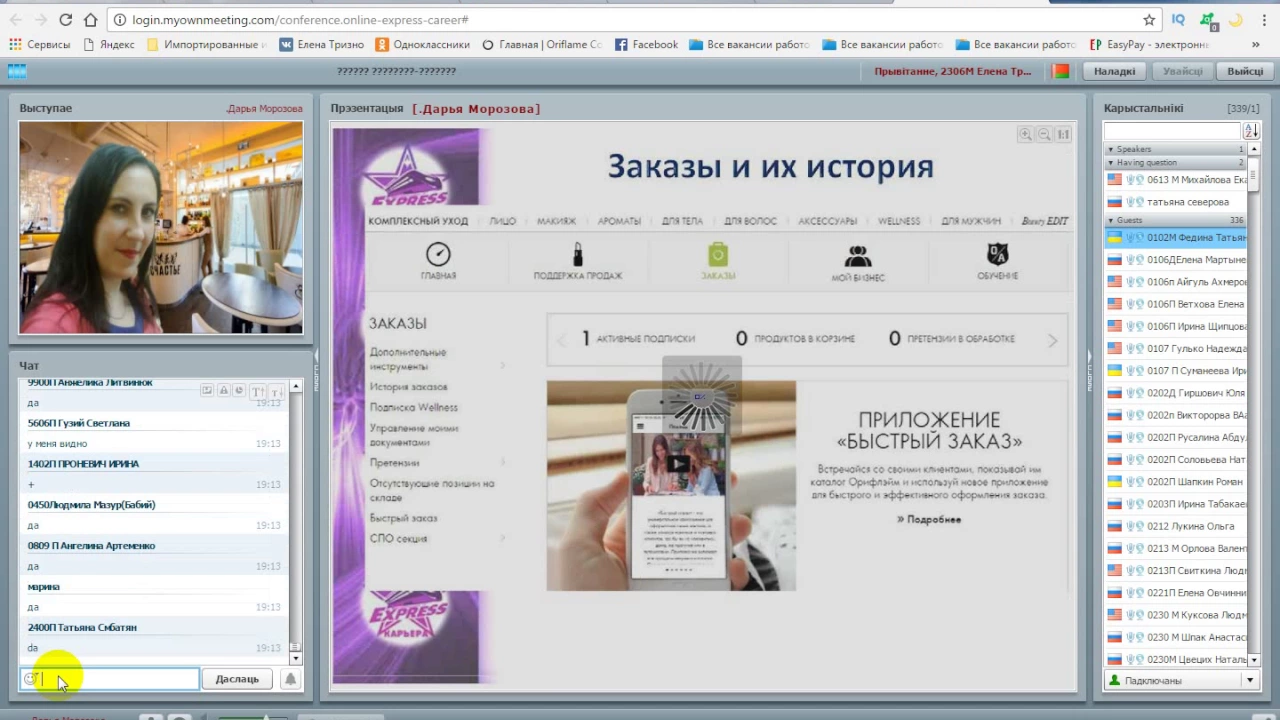
Task: Bookmark this page with the star
Action: pyautogui.click(x=1149, y=19)
